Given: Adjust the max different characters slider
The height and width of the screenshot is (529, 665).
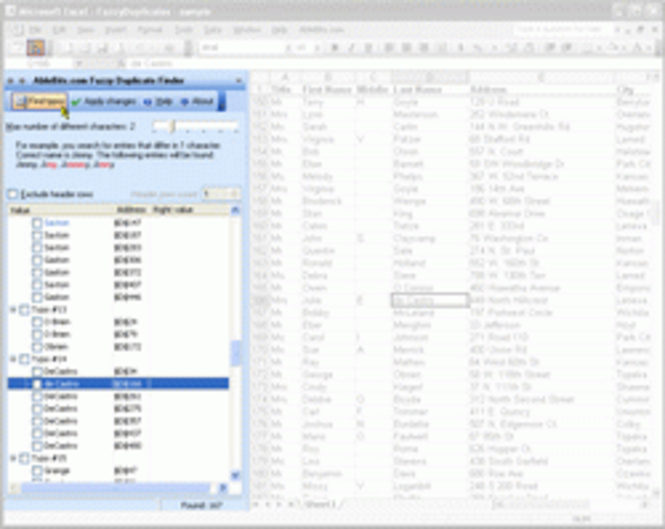Looking at the screenshot, I should 173,126.
